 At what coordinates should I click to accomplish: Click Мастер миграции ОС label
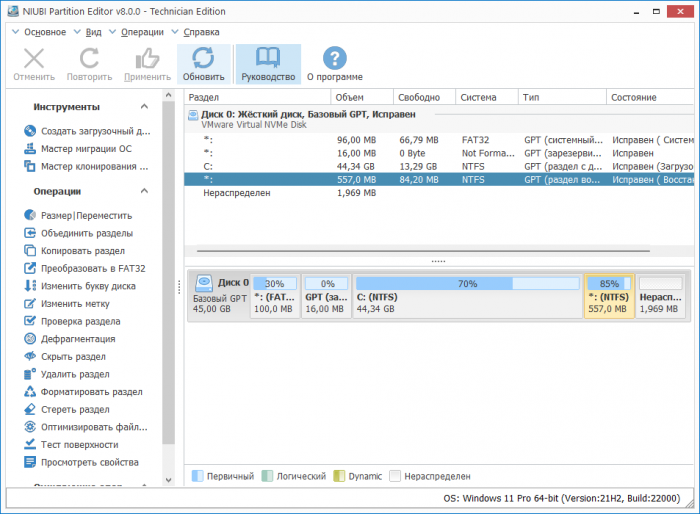pyautogui.click(x=87, y=149)
